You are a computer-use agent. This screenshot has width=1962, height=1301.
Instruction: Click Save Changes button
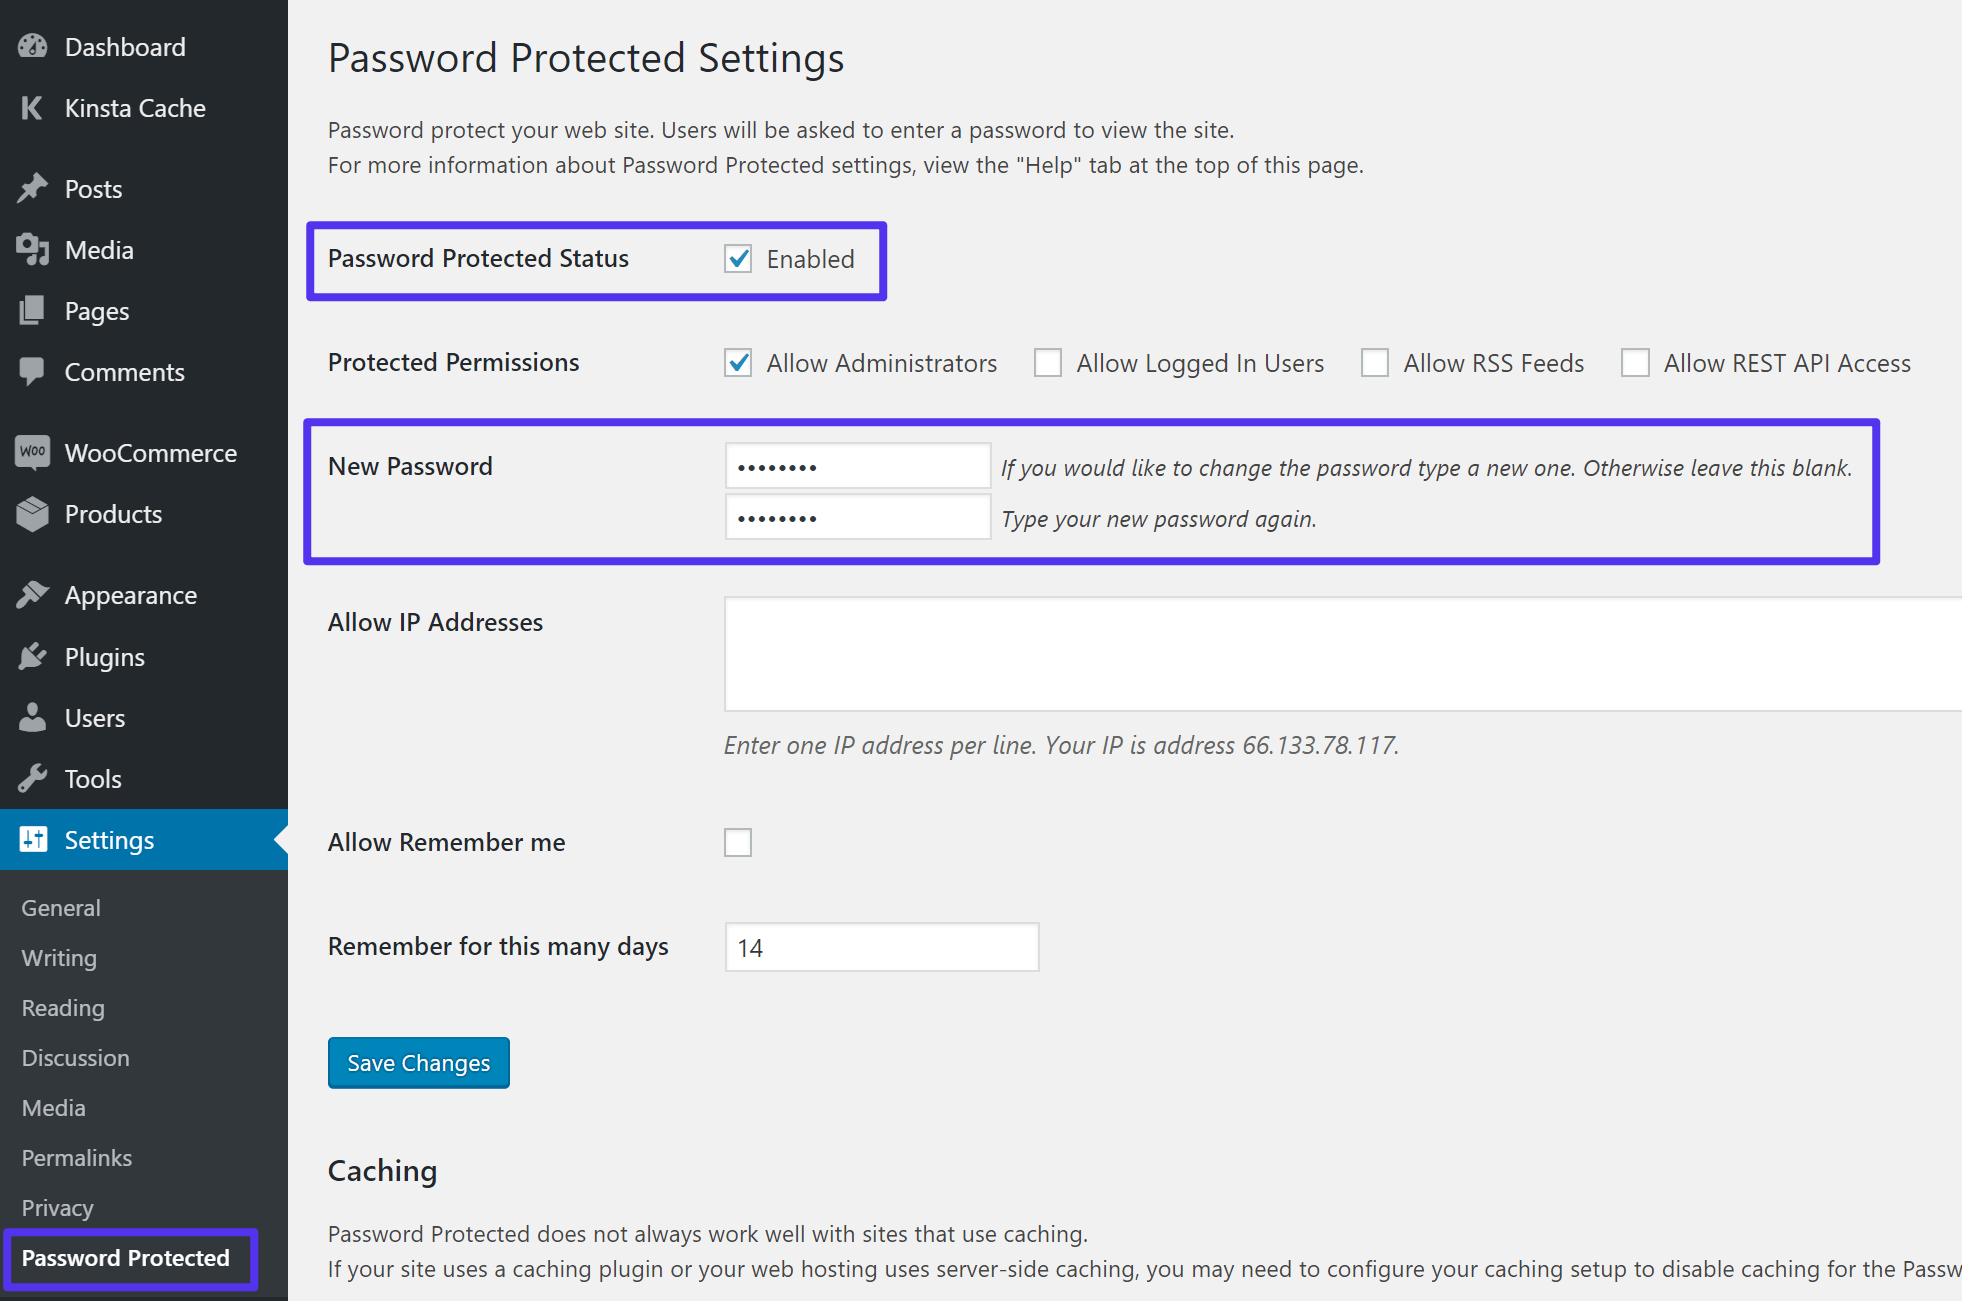[417, 1061]
